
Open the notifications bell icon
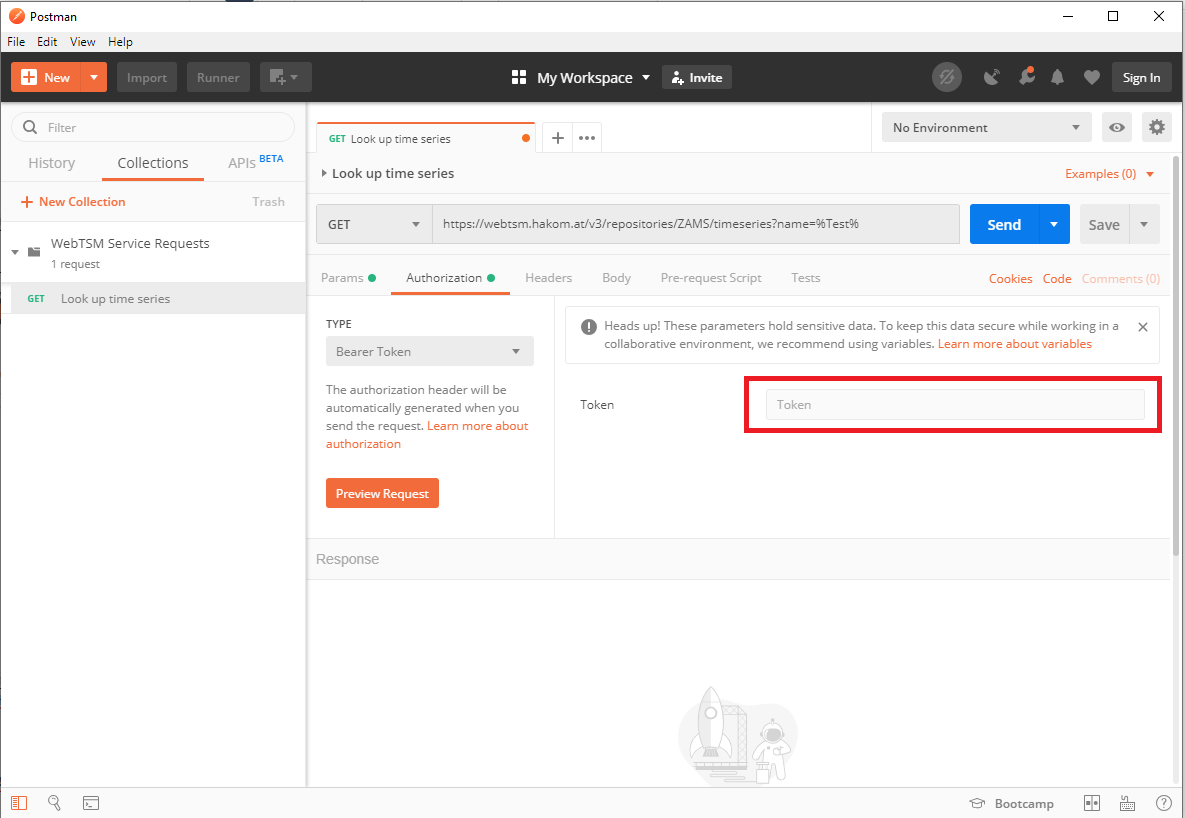tap(1058, 78)
